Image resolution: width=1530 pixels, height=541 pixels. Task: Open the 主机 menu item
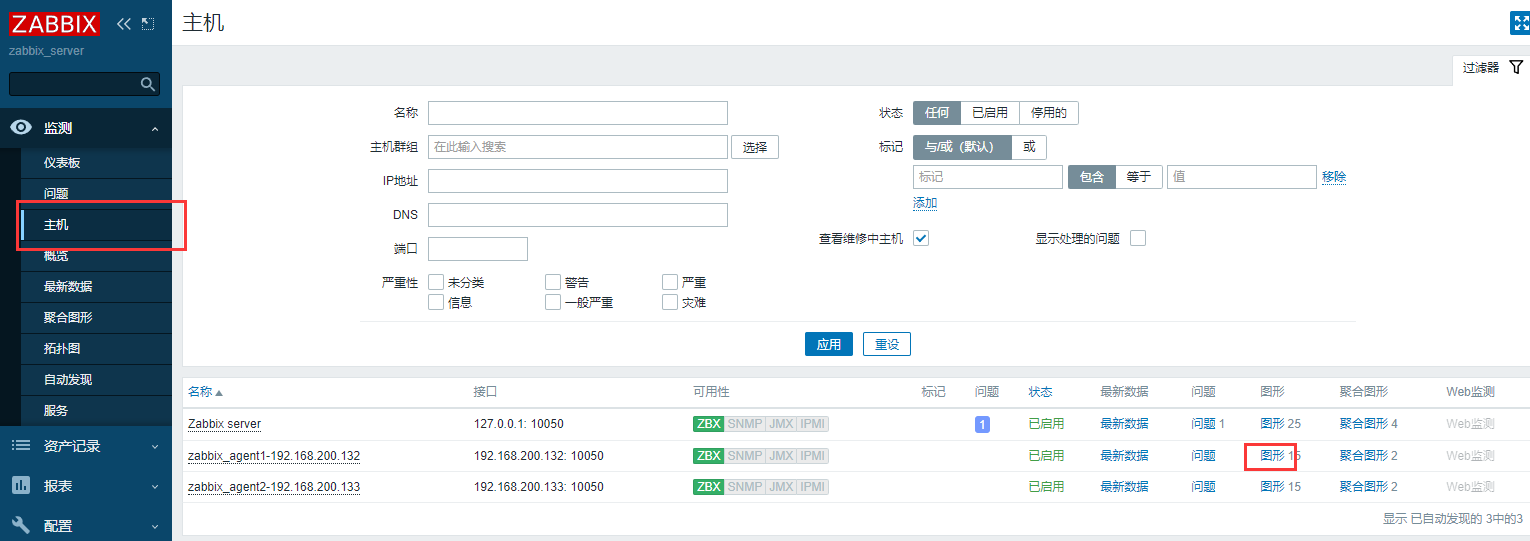coord(96,225)
